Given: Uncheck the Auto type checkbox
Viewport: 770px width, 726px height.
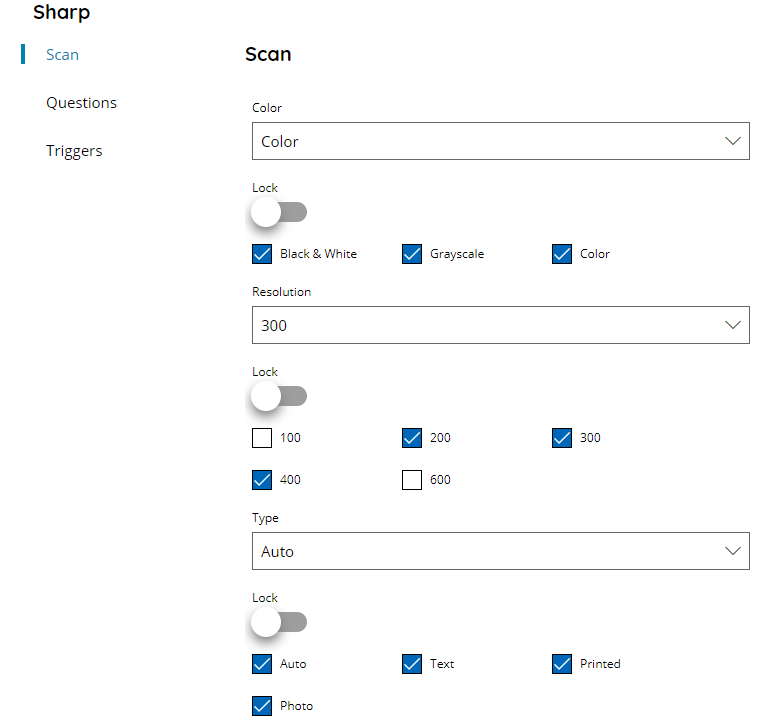Looking at the screenshot, I should point(262,664).
